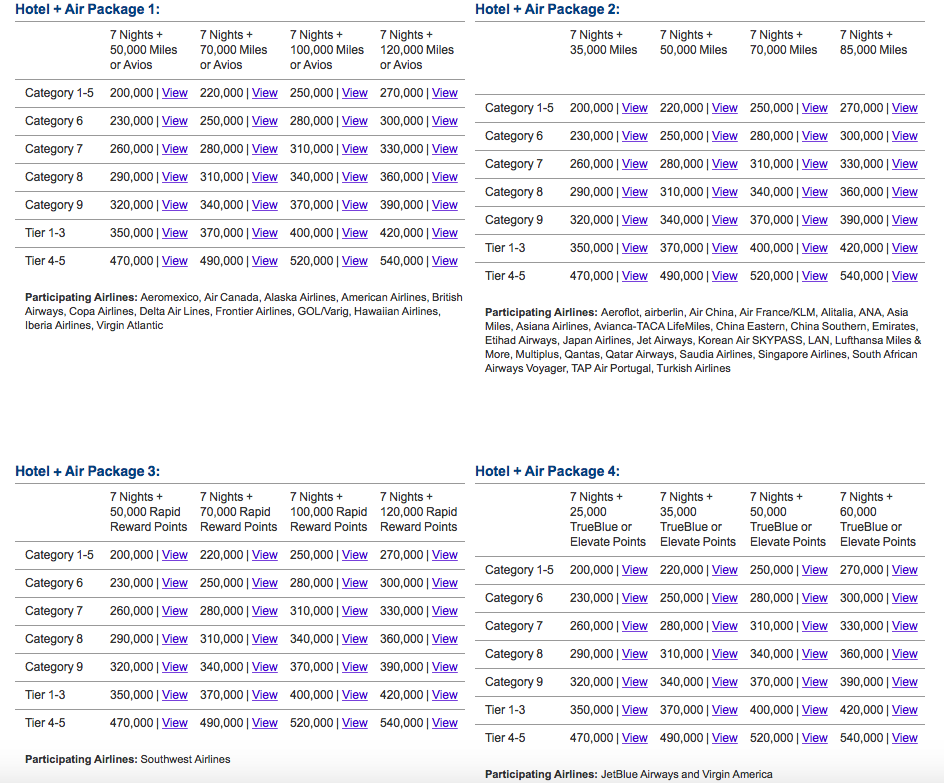Click the "Hotel + Air Package 4:" heading
944x783 pixels.
click(547, 471)
